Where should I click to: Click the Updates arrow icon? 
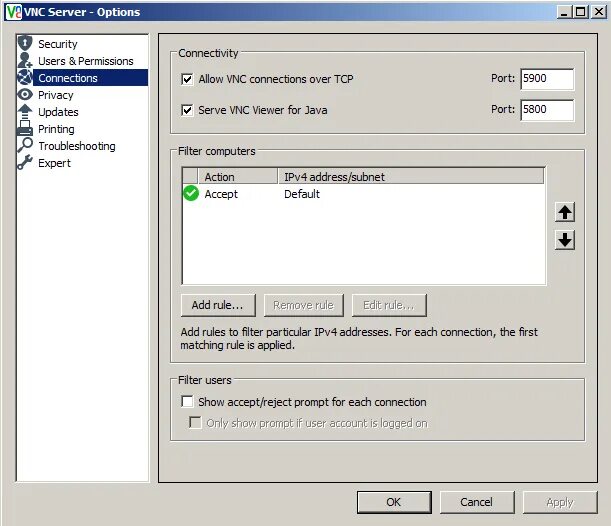(x=25, y=111)
